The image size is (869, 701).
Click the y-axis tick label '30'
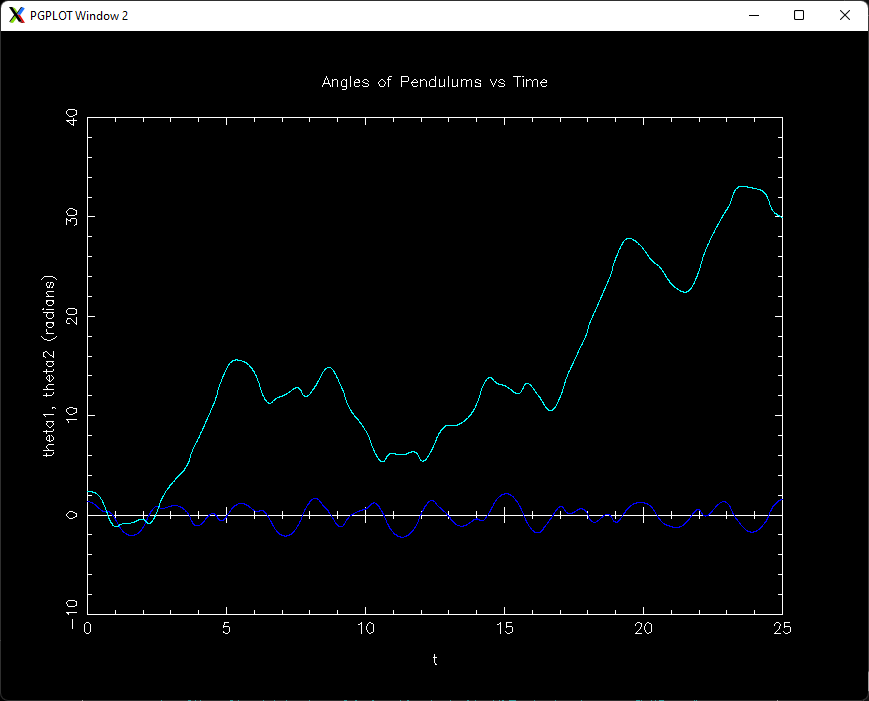[x=72, y=217]
